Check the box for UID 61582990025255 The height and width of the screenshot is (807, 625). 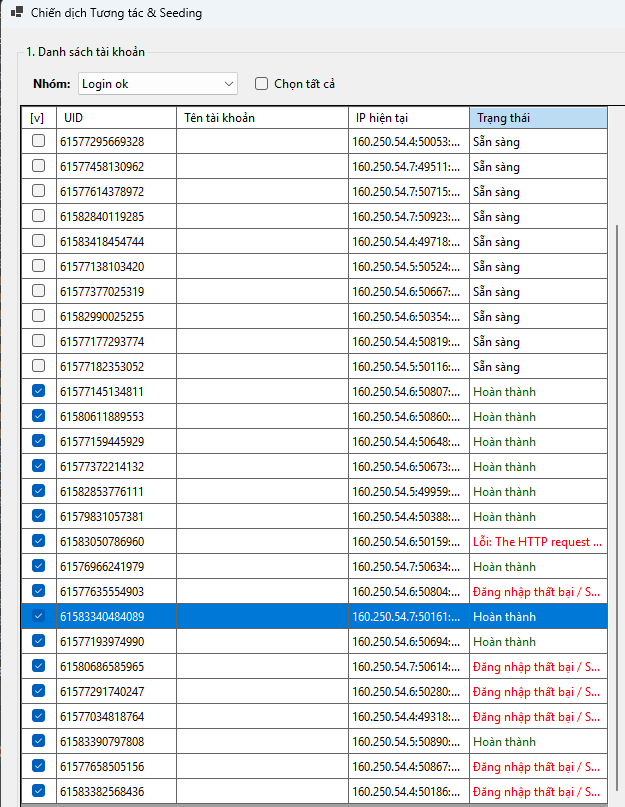(39, 316)
